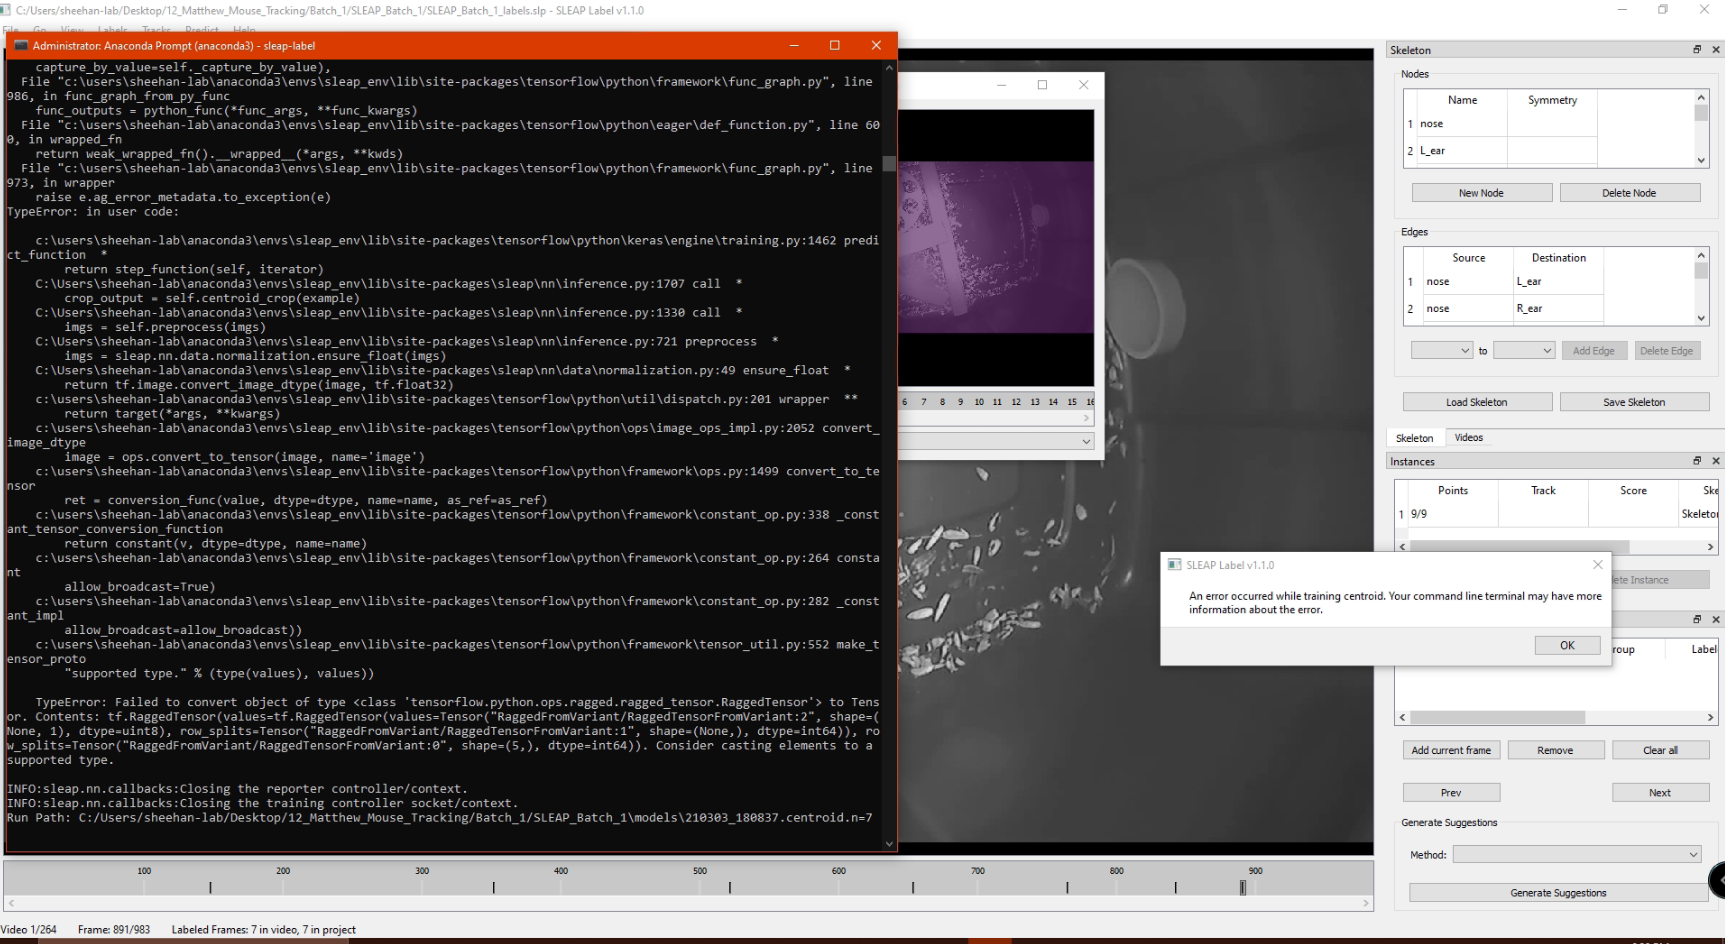
Task: Click the SLEAP icon in the error dialog titlebar
Action: tap(1172, 564)
